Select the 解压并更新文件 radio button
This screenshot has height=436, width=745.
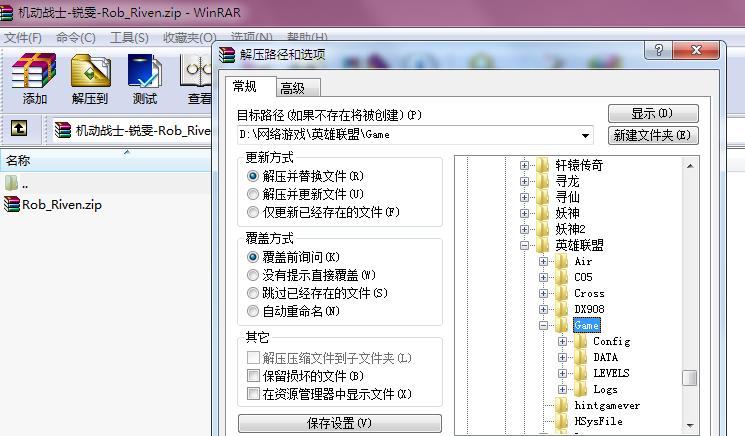[x=253, y=194]
